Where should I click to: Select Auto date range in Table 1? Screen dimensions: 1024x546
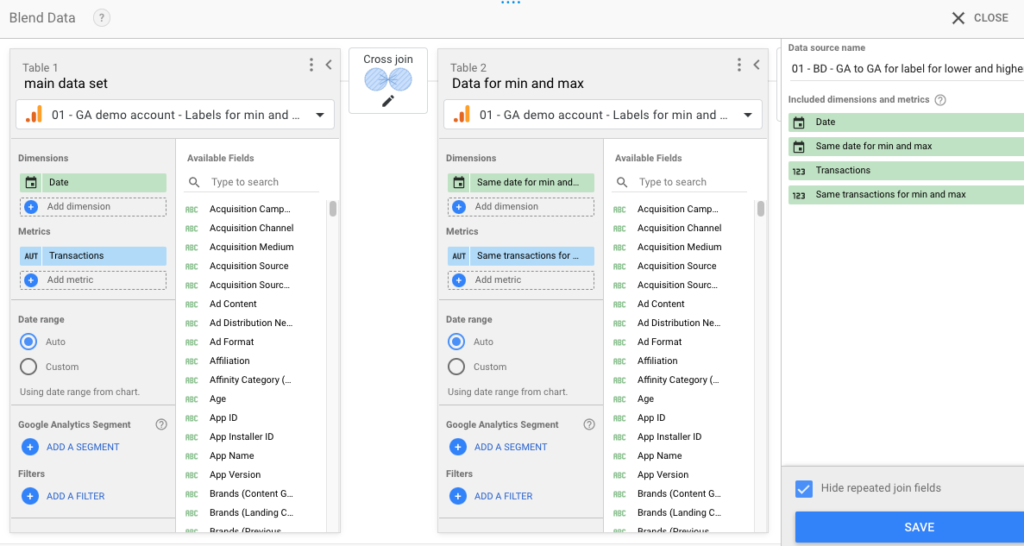pyautogui.click(x=29, y=342)
